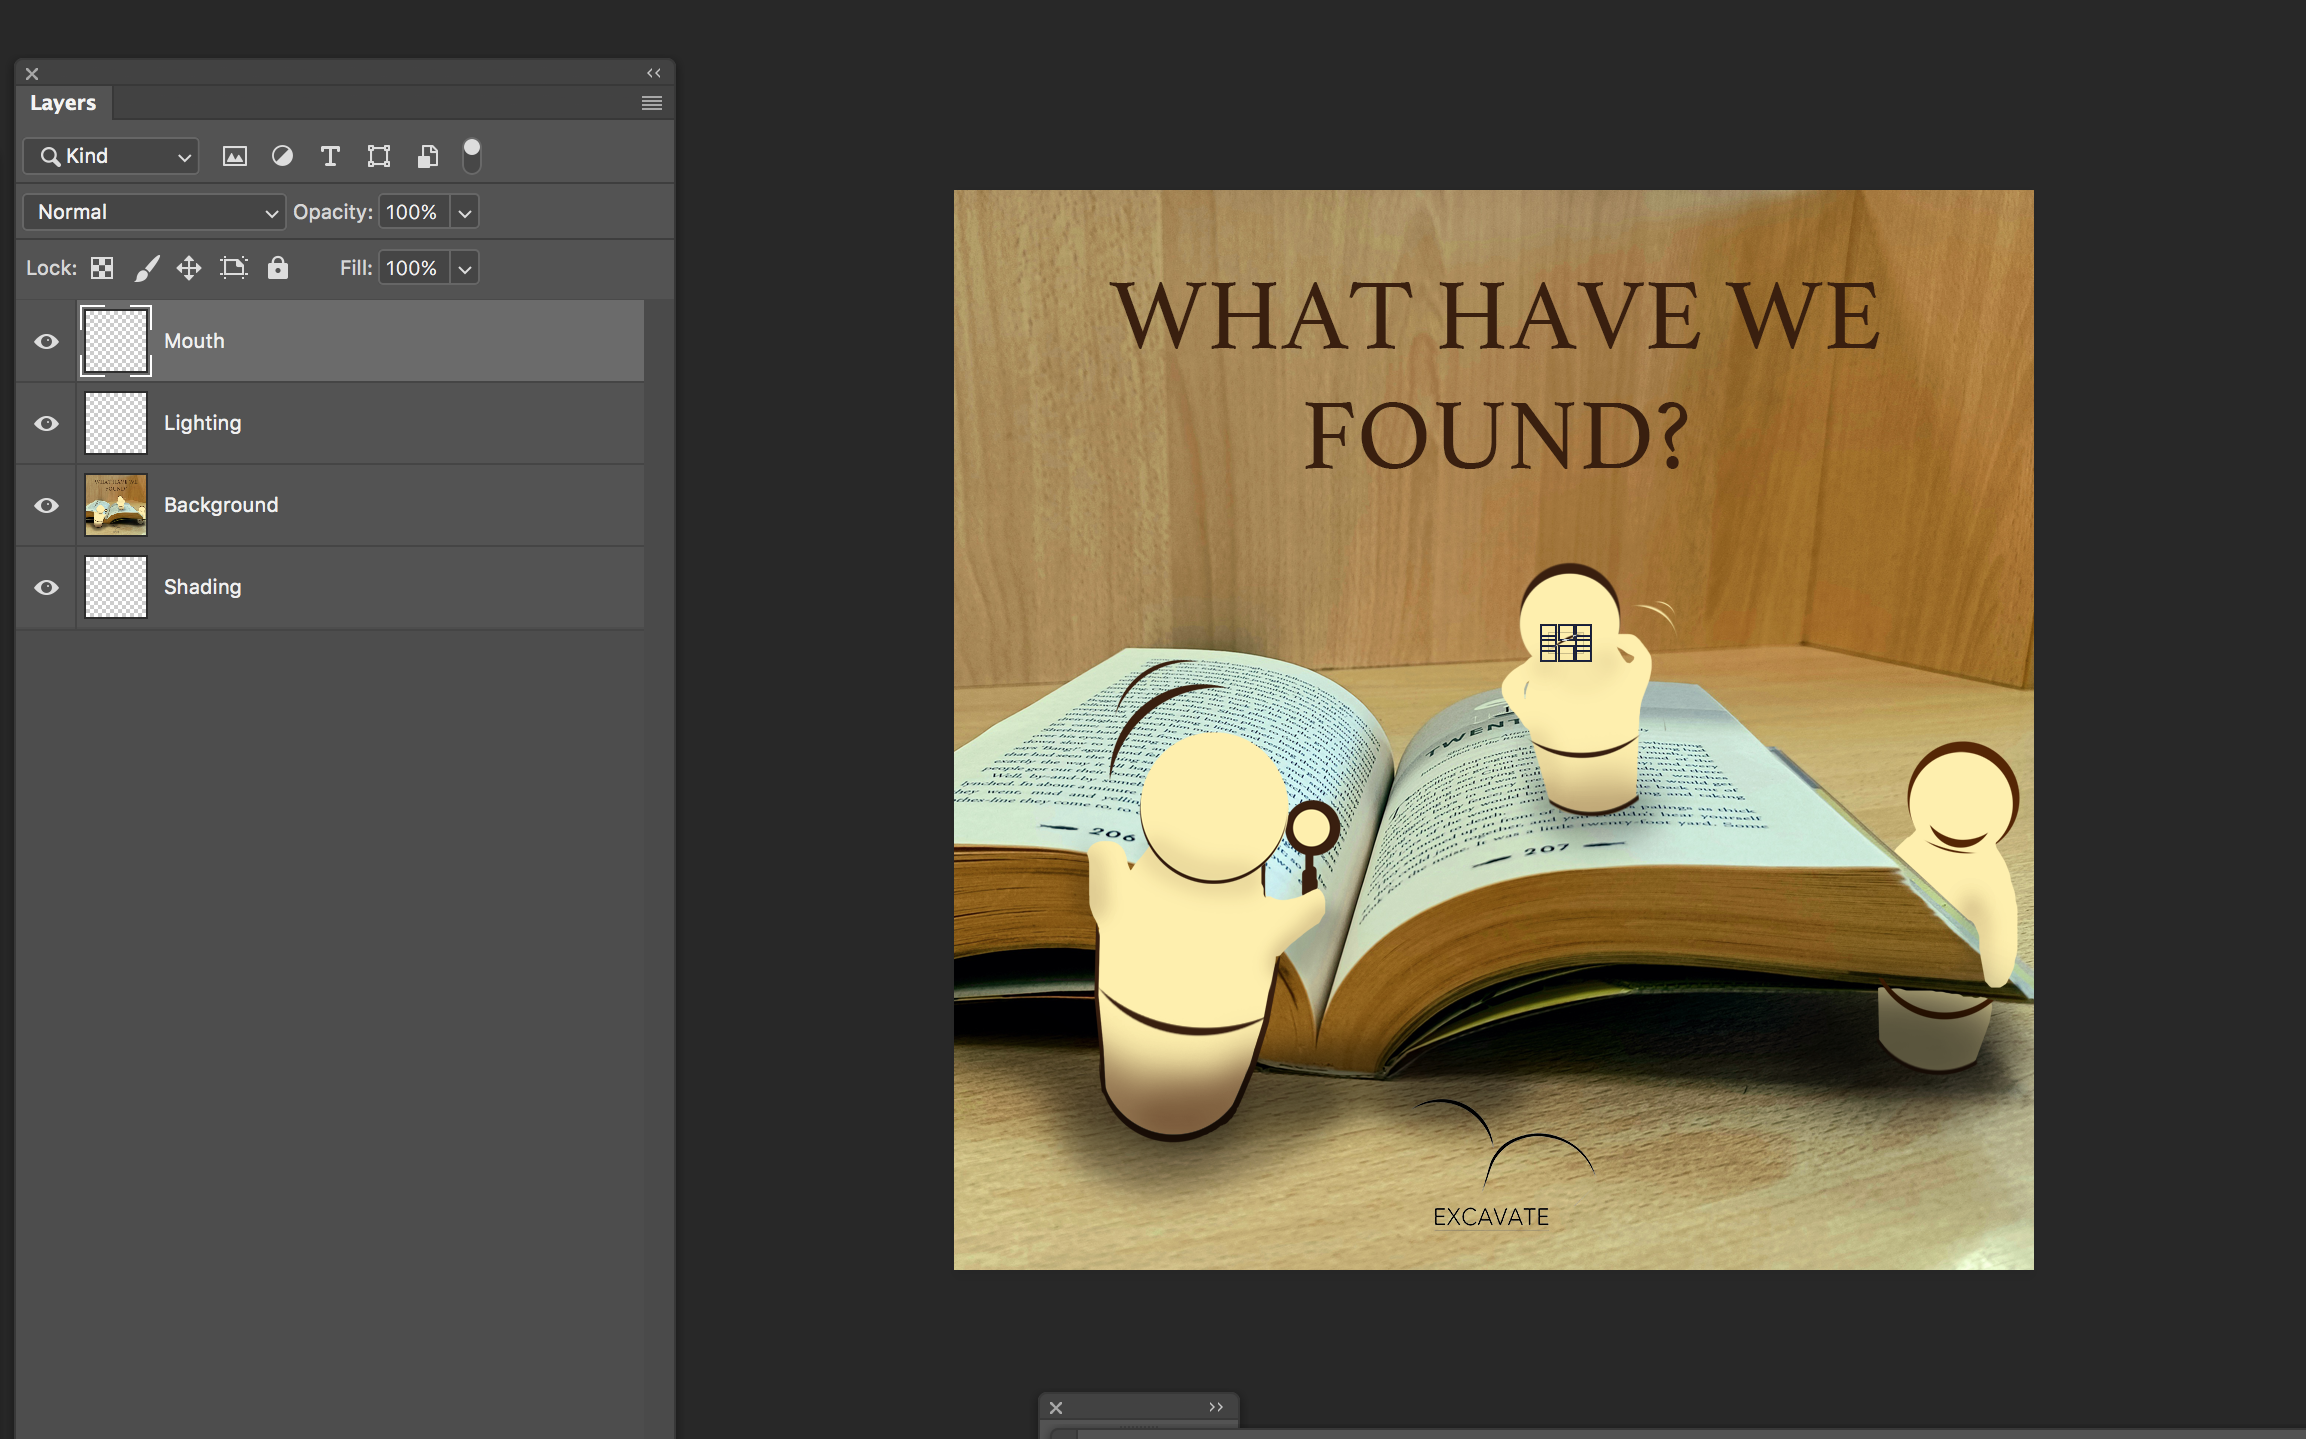Lock image pixels brush icon
2306x1439 pixels.
147,268
